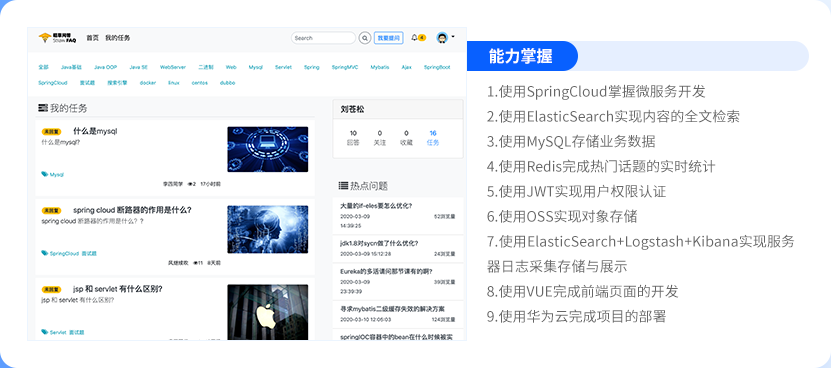Choose SpringCloud in the top tag list
This screenshot has height=368, width=831.
[52, 83]
